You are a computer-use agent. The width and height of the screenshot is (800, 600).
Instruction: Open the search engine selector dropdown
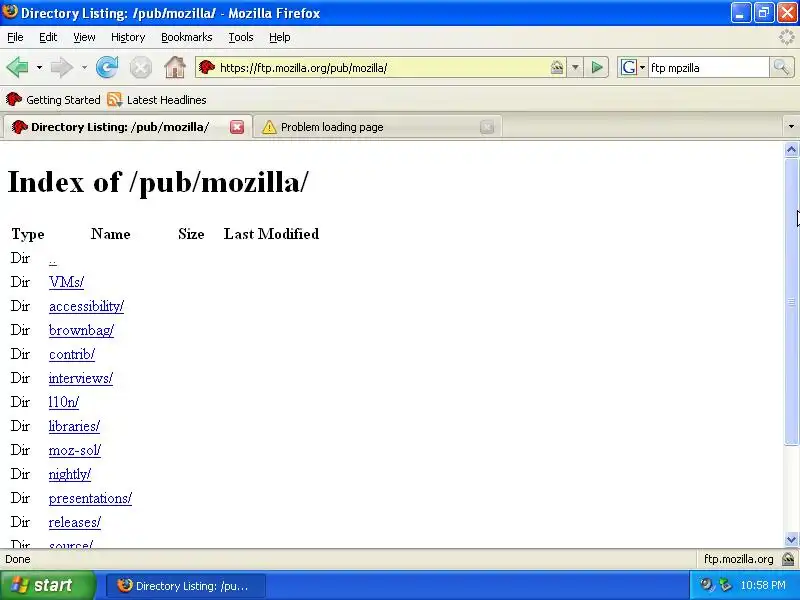[642, 67]
